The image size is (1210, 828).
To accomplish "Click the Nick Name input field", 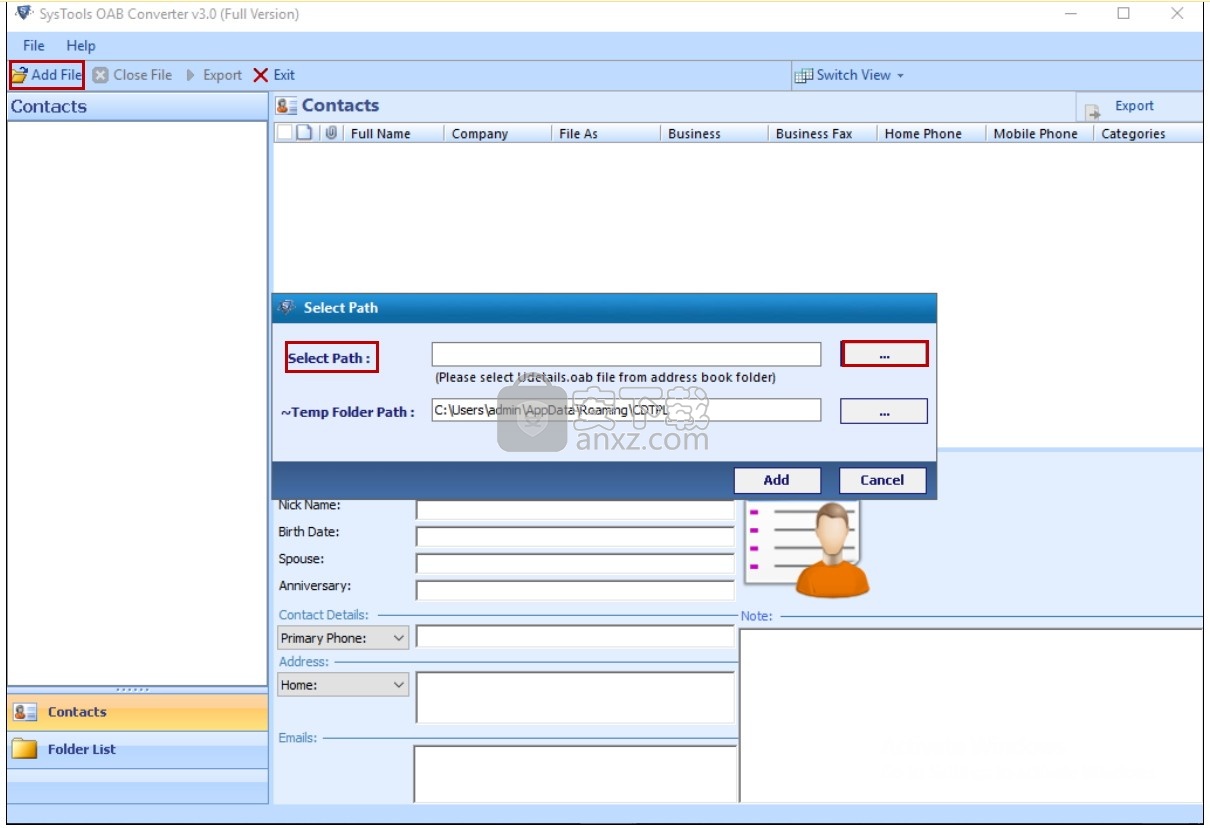I will click(575, 509).
